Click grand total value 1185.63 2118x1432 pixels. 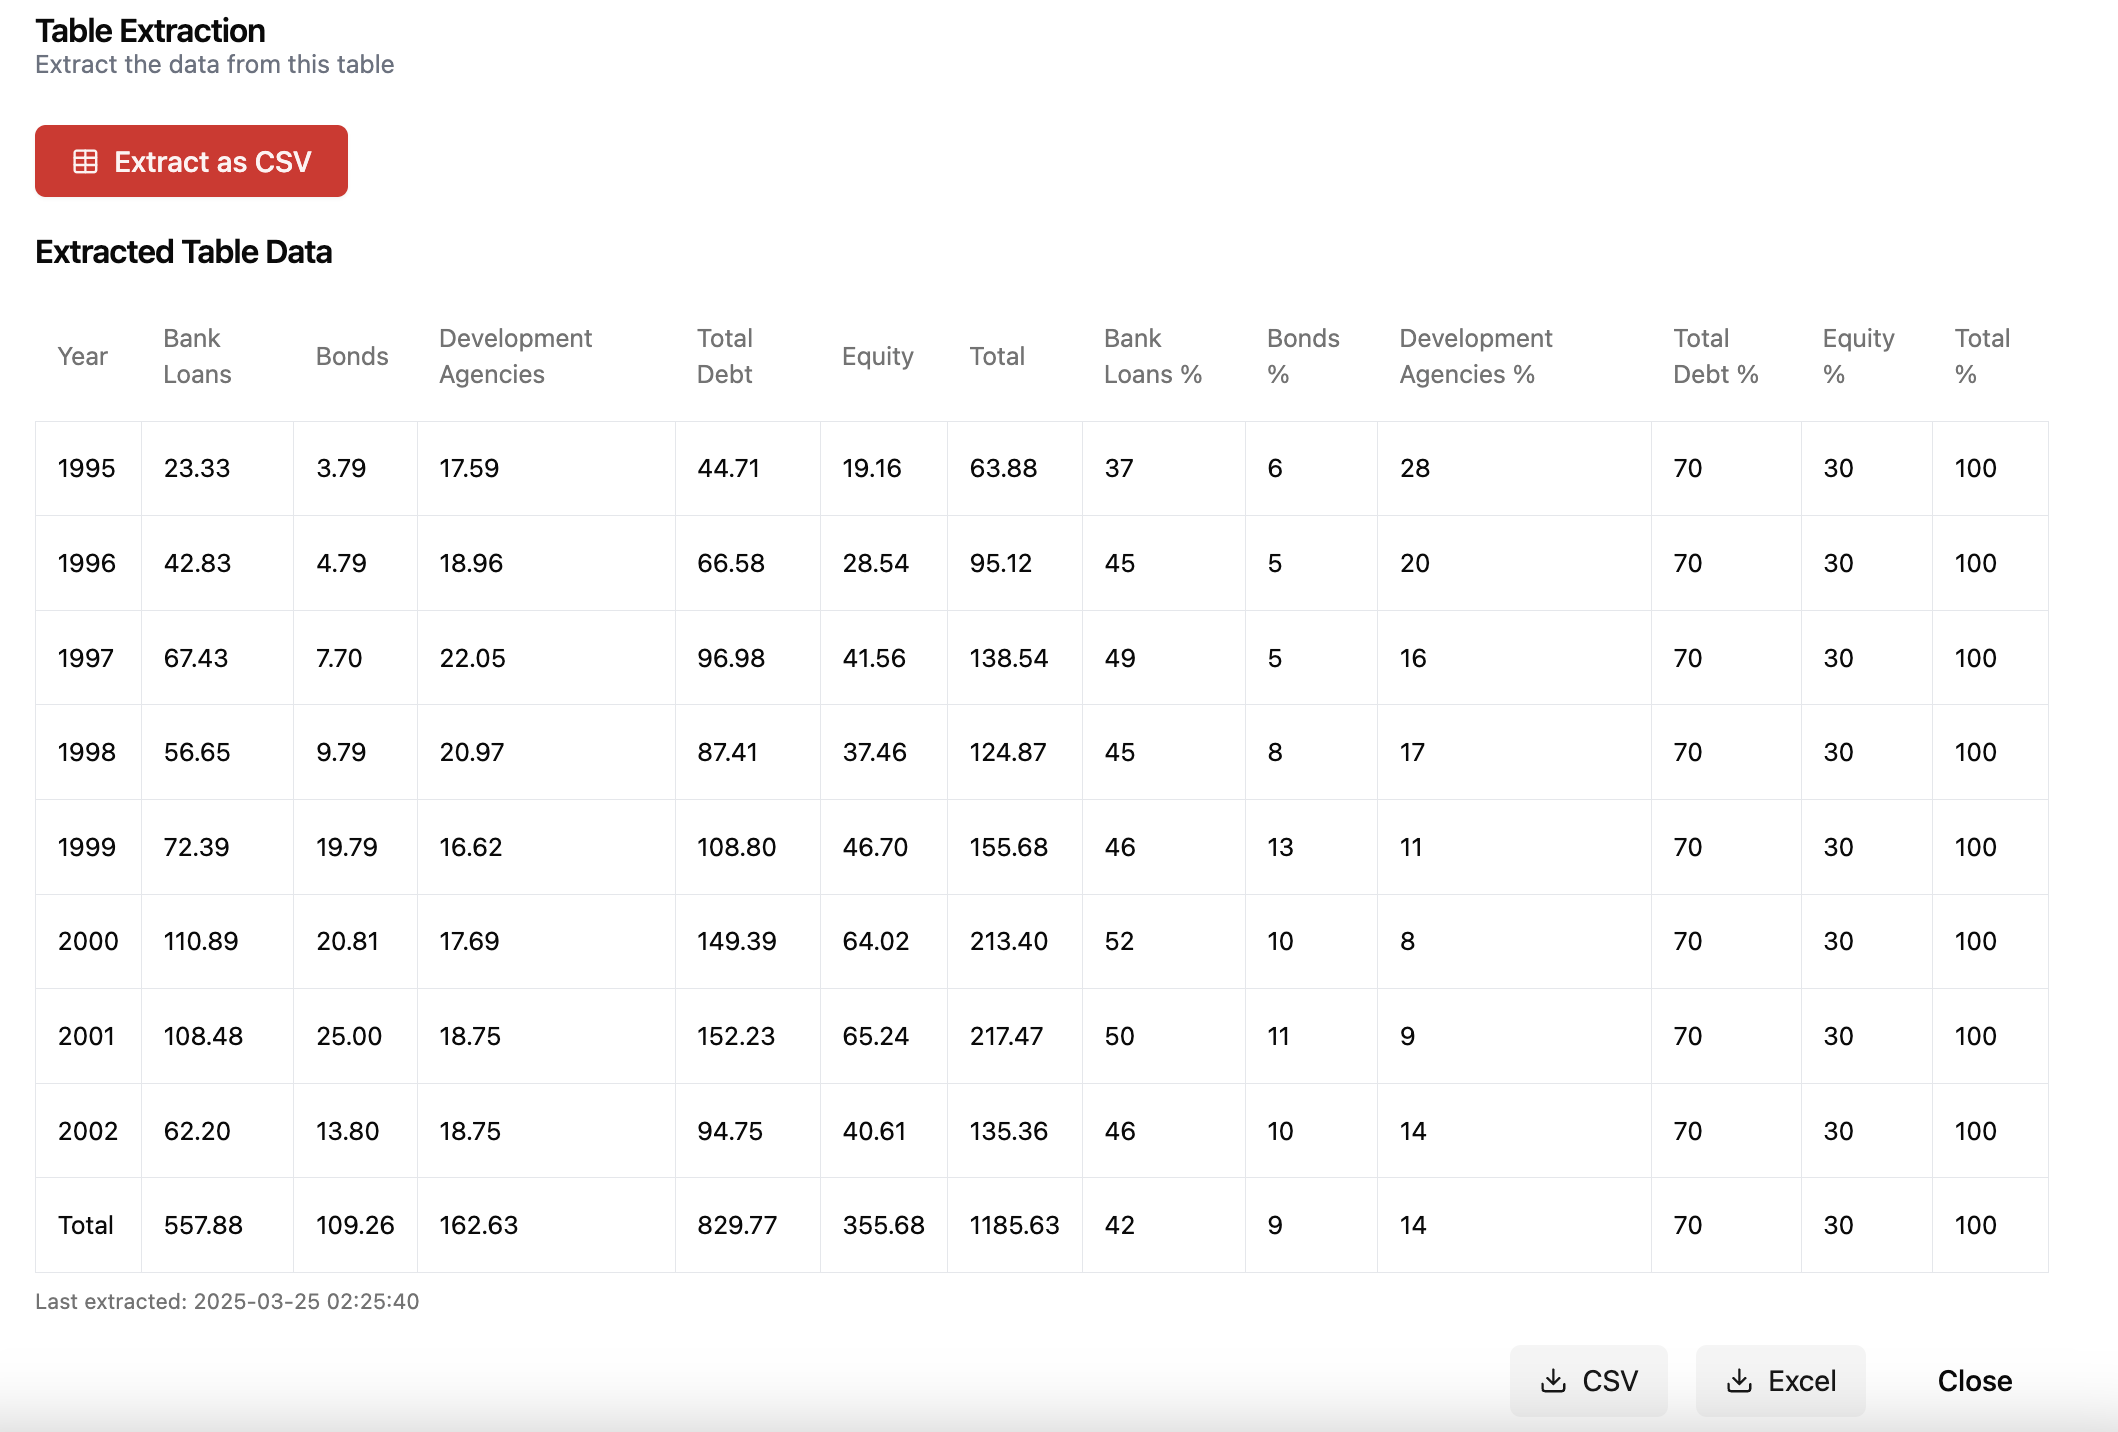[x=1014, y=1225]
